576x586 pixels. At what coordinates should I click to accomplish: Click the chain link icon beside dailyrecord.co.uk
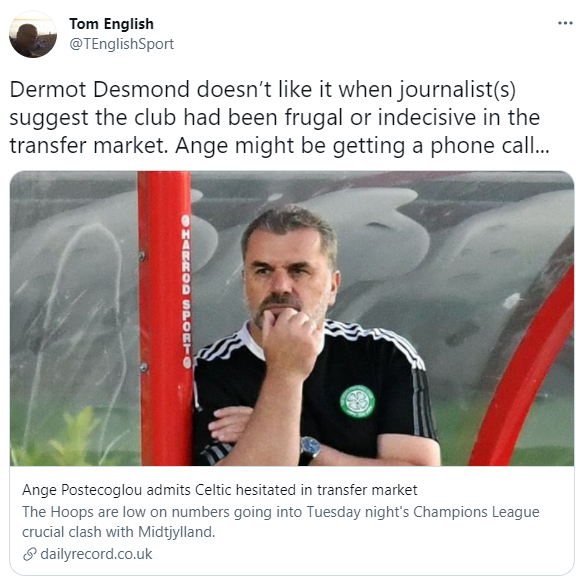pos(30,554)
